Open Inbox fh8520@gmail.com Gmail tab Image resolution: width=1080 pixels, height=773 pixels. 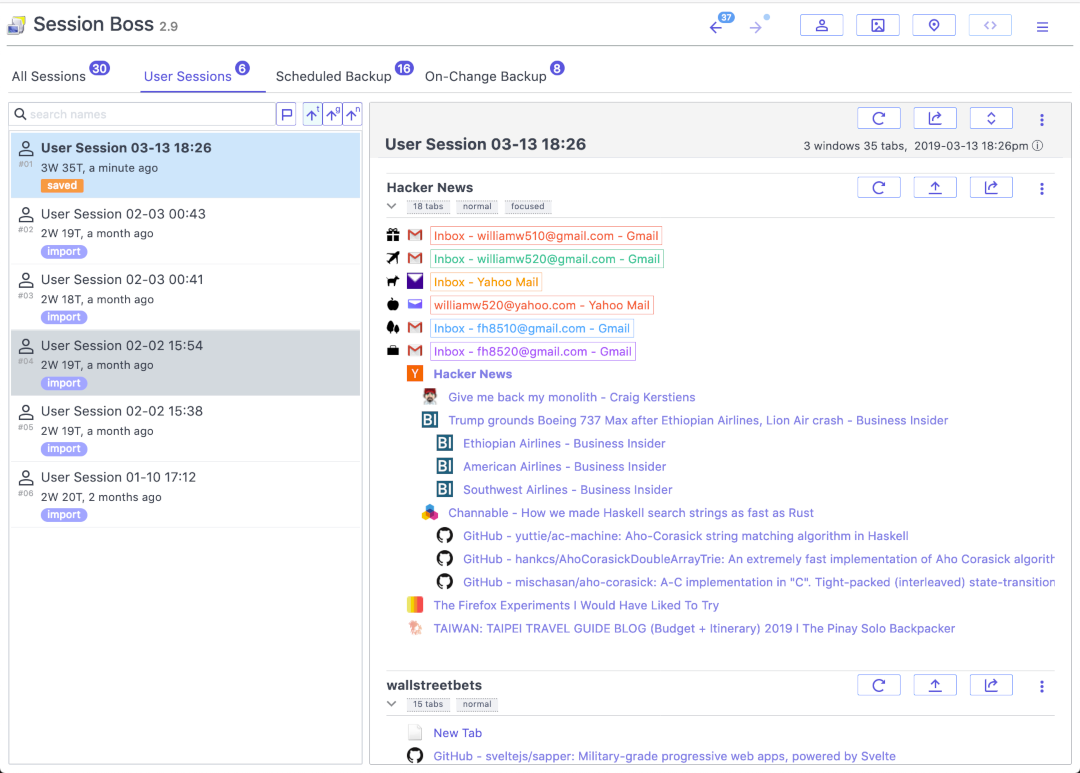point(532,351)
